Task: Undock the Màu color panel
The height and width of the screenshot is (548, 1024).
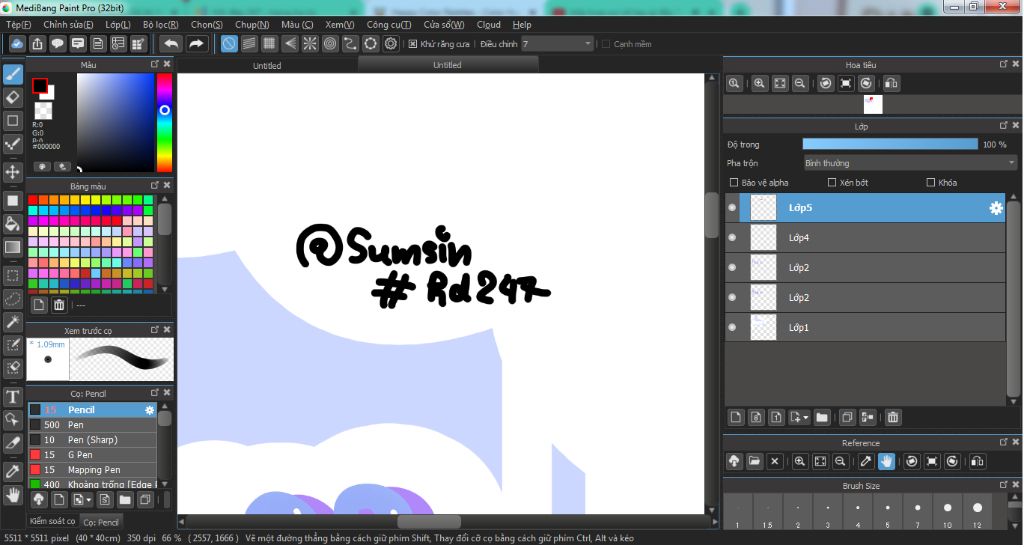Action: click(x=155, y=64)
